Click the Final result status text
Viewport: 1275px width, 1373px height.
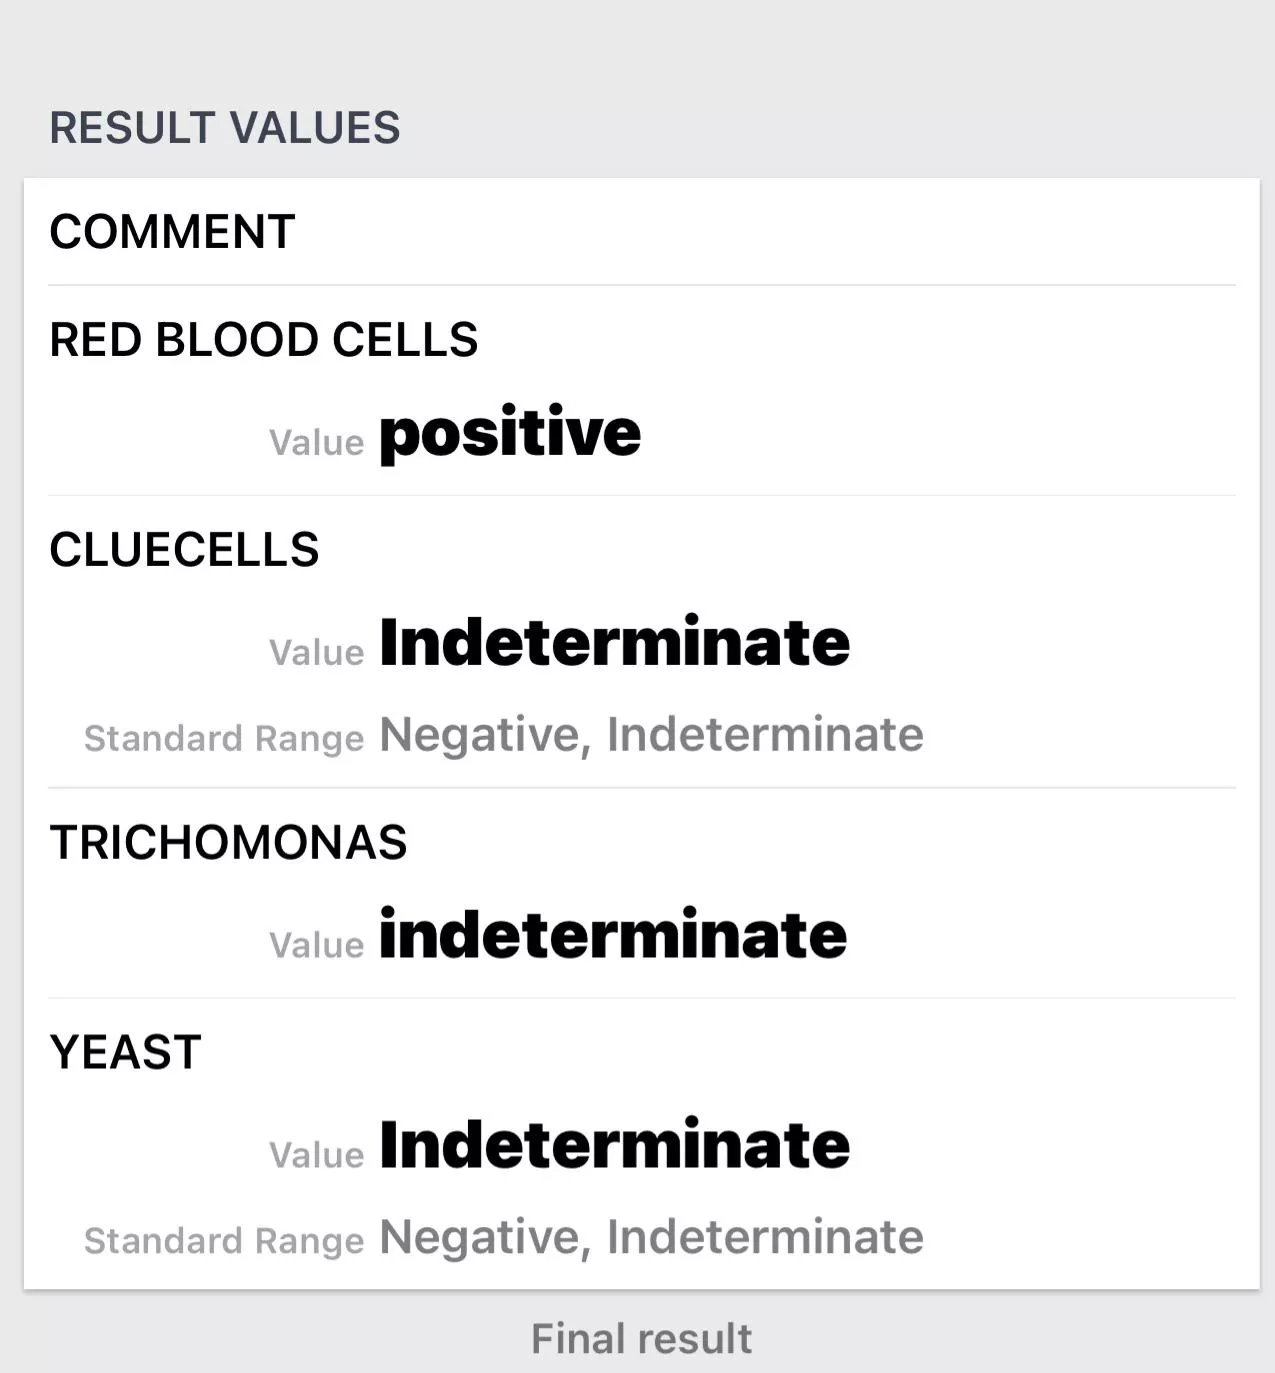point(641,1338)
